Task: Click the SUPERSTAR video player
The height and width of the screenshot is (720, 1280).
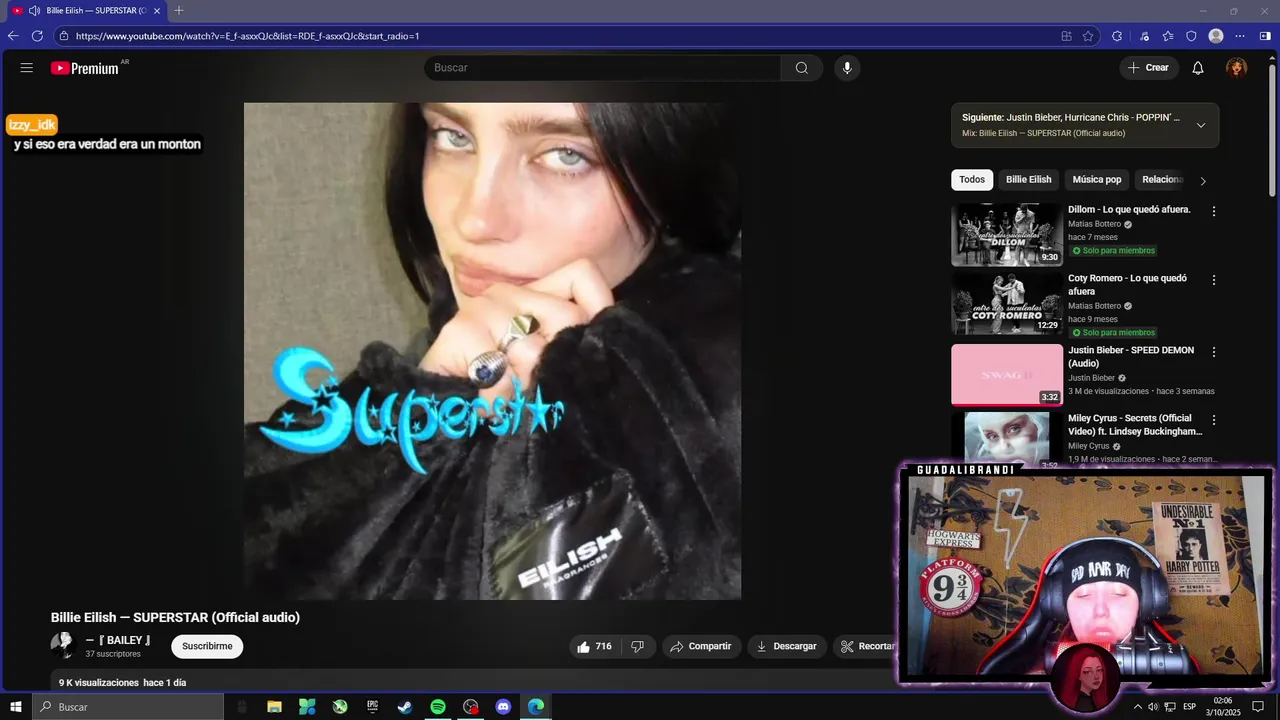Action: pyautogui.click(x=492, y=351)
